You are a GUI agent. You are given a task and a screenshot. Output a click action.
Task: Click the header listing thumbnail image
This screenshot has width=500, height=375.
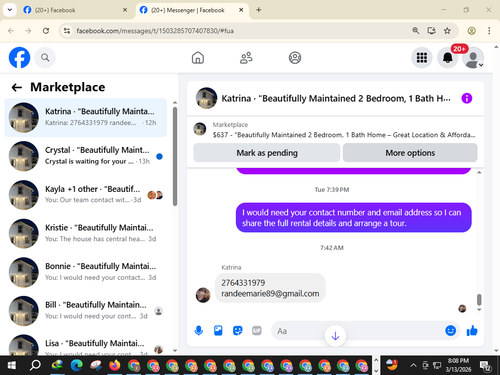click(x=206, y=98)
